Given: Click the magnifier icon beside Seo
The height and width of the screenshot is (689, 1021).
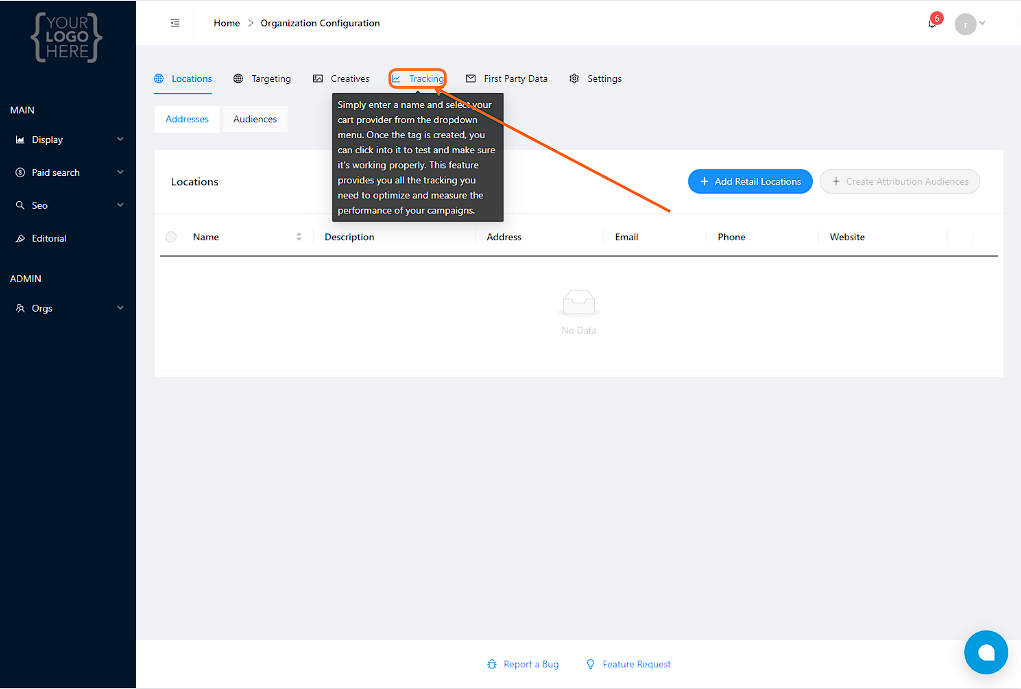Looking at the screenshot, I should (x=20, y=205).
